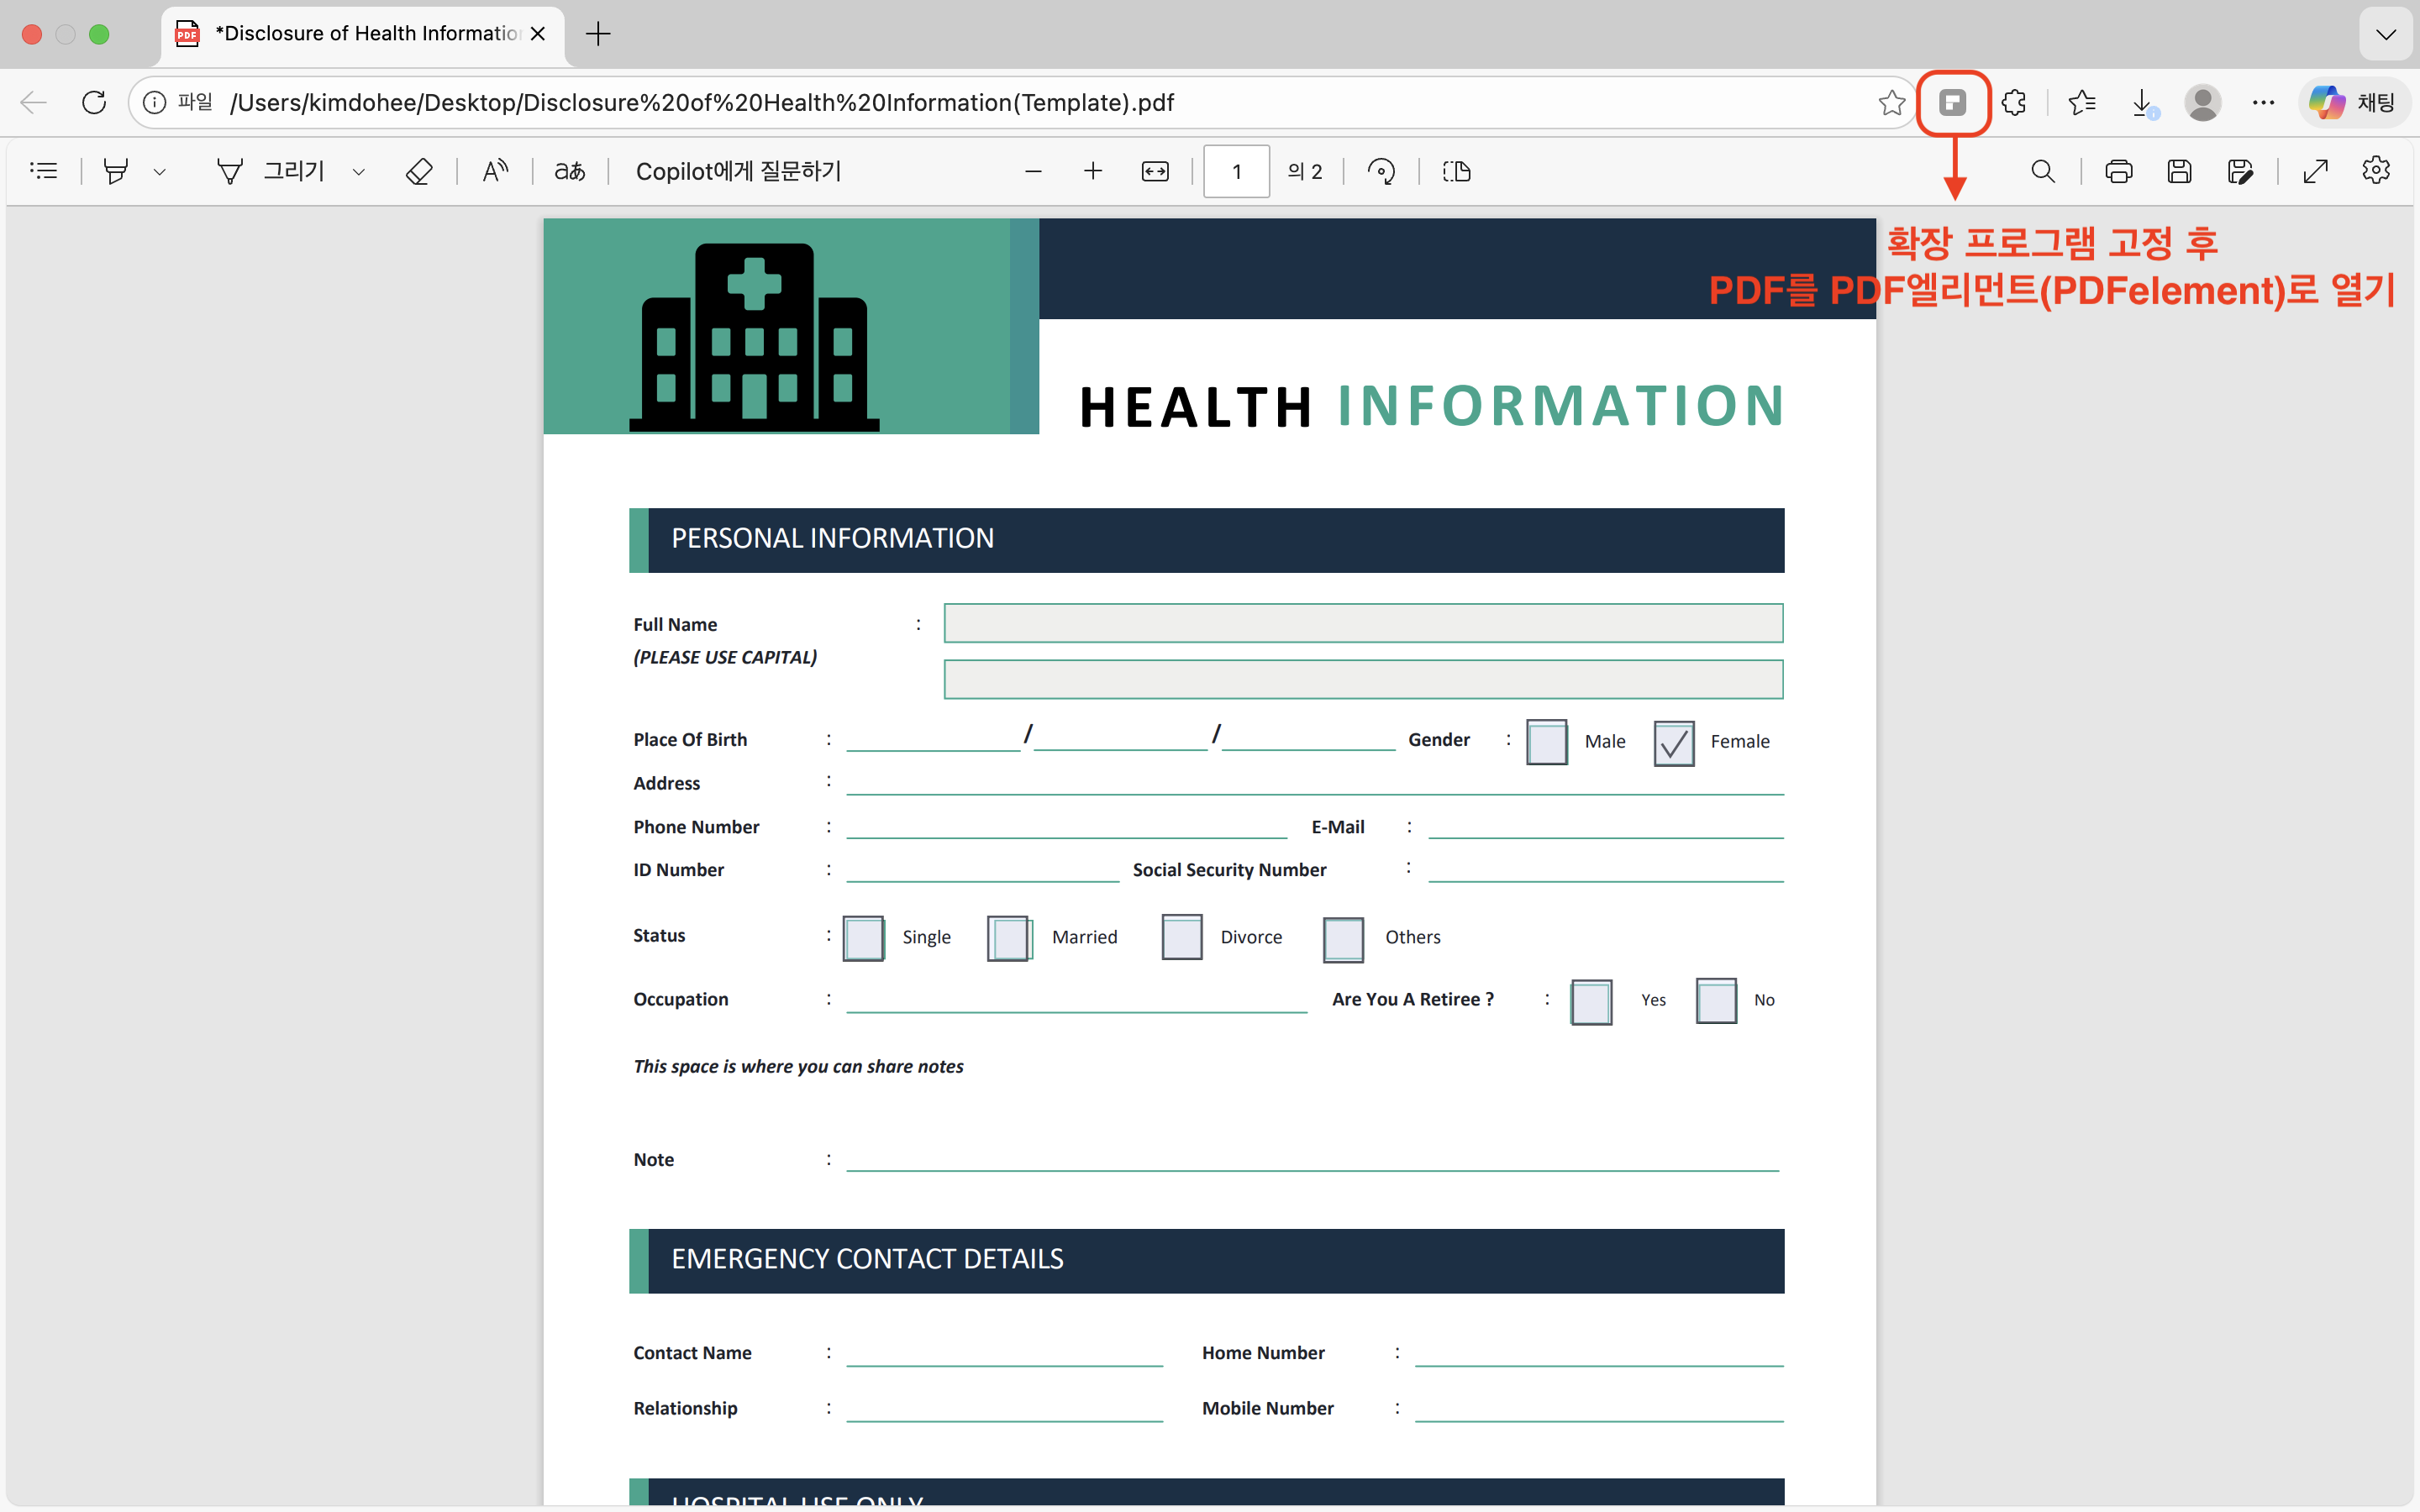Open the tab search chevron dropdown
2420x1512 pixels.
(x=2386, y=34)
